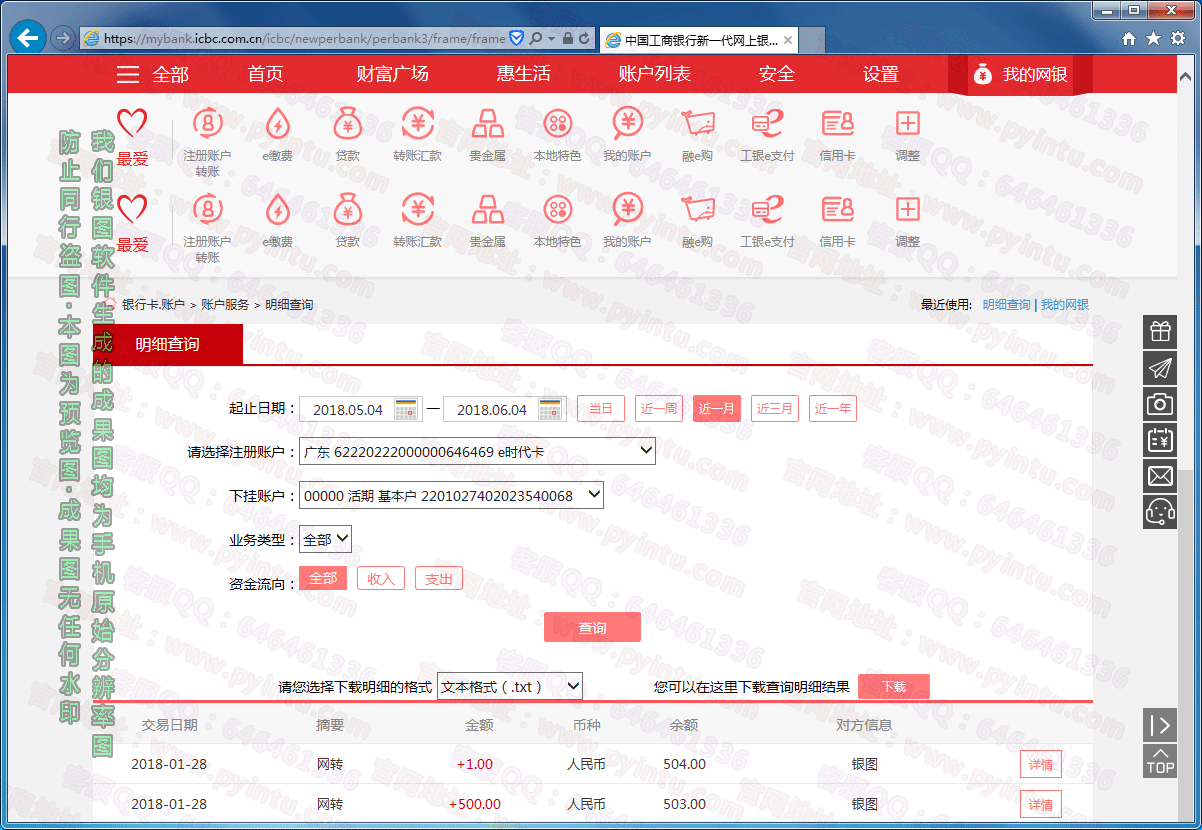Click the camera sidebar icon

pyautogui.click(x=1160, y=404)
